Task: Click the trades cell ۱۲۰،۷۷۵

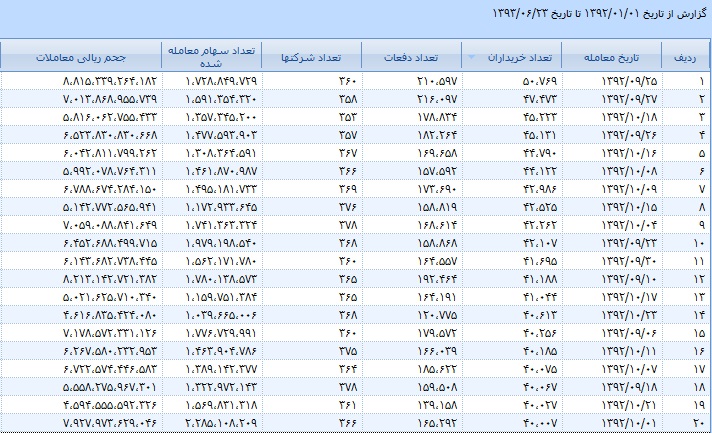Action: point(437,315)
